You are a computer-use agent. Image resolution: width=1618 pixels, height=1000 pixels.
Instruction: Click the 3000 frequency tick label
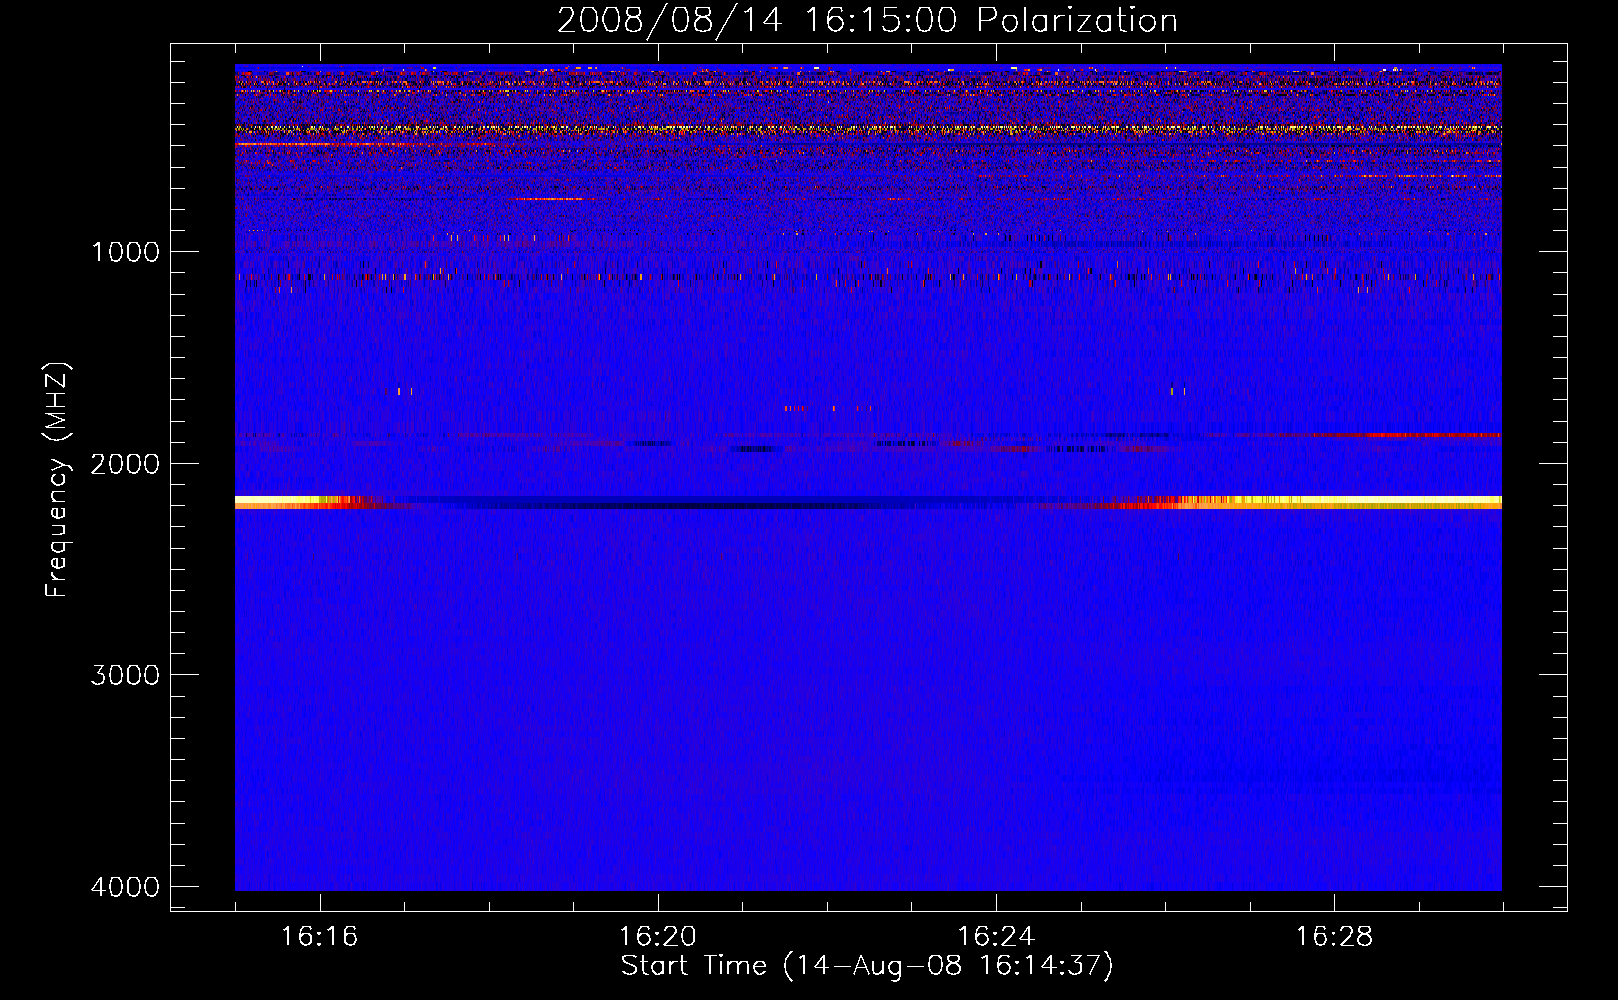[125, 675]
